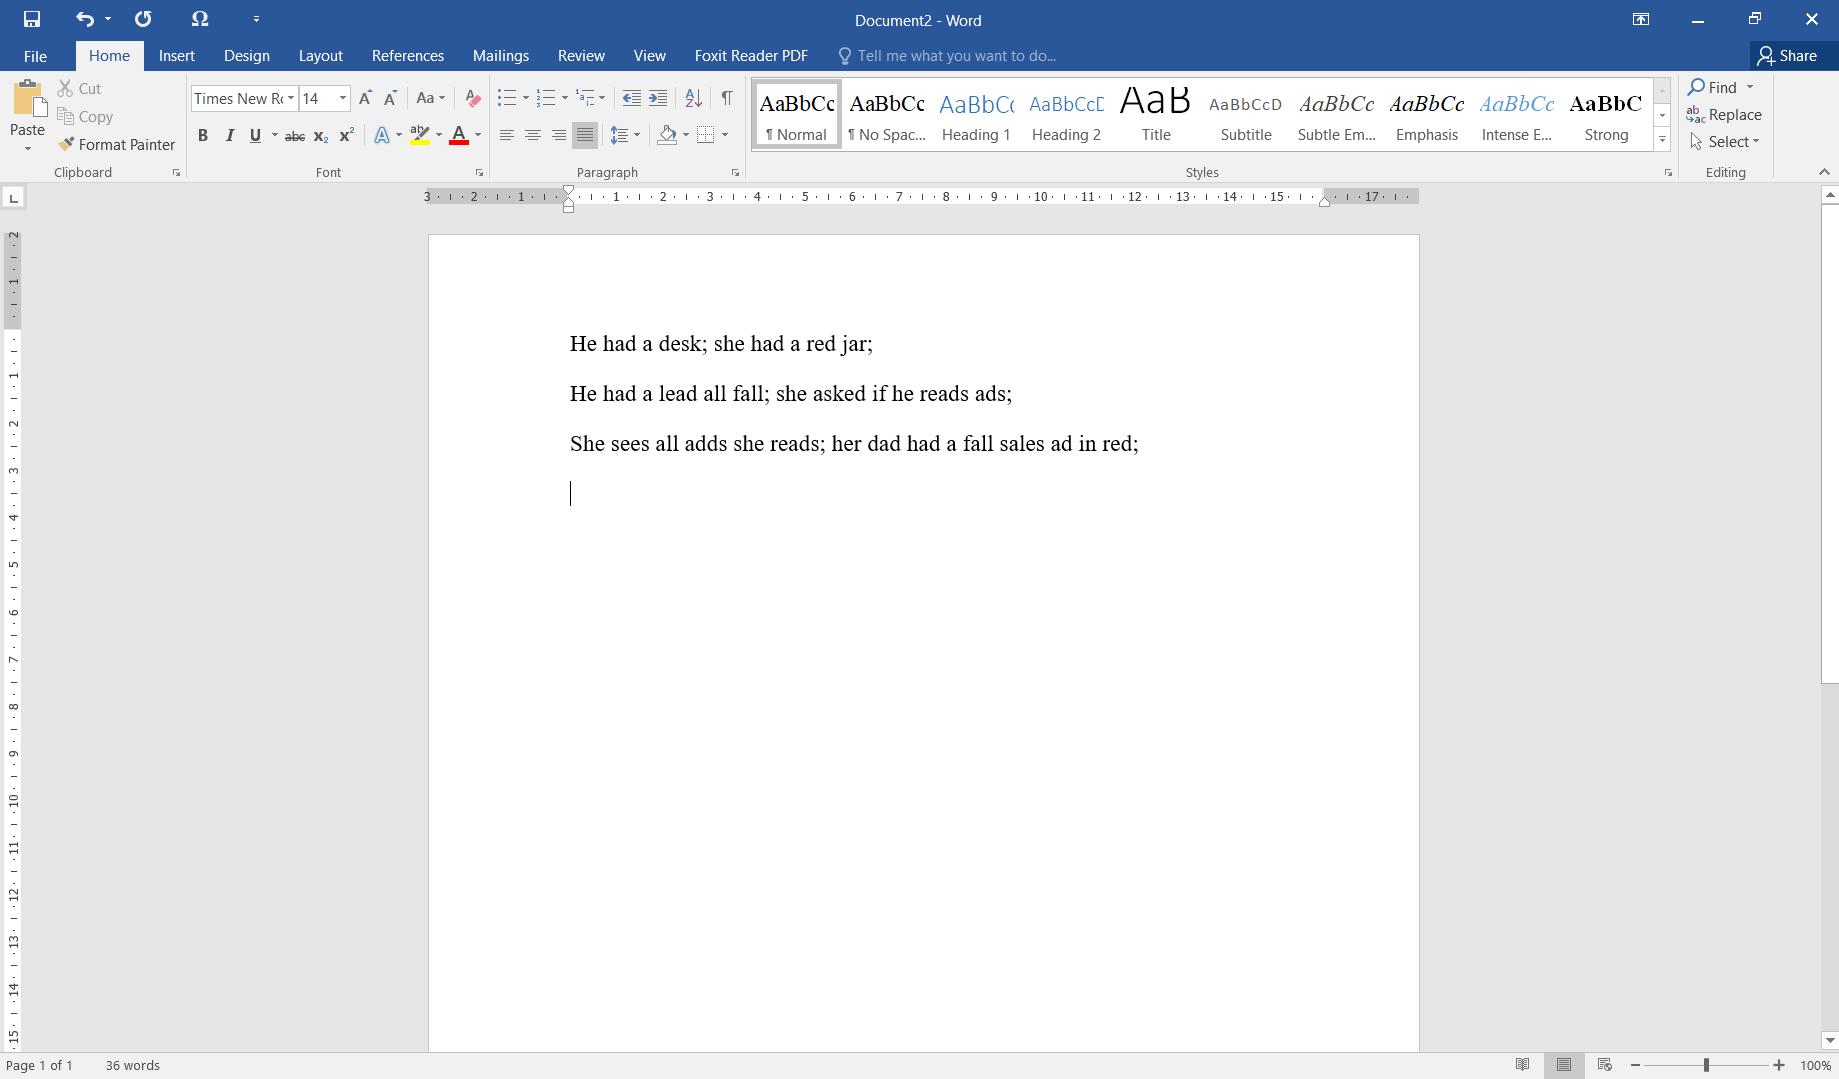Click the Increase Indent icon
The width and height of the screenshot is (1839, 1079).
coord(658,98)
